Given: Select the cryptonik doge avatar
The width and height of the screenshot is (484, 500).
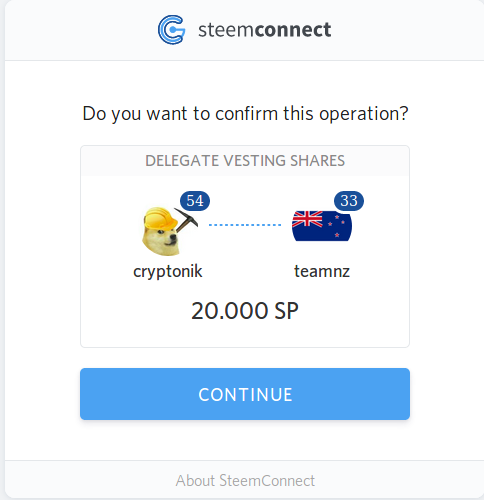Looking at the screenshot, I should [170, 231].
